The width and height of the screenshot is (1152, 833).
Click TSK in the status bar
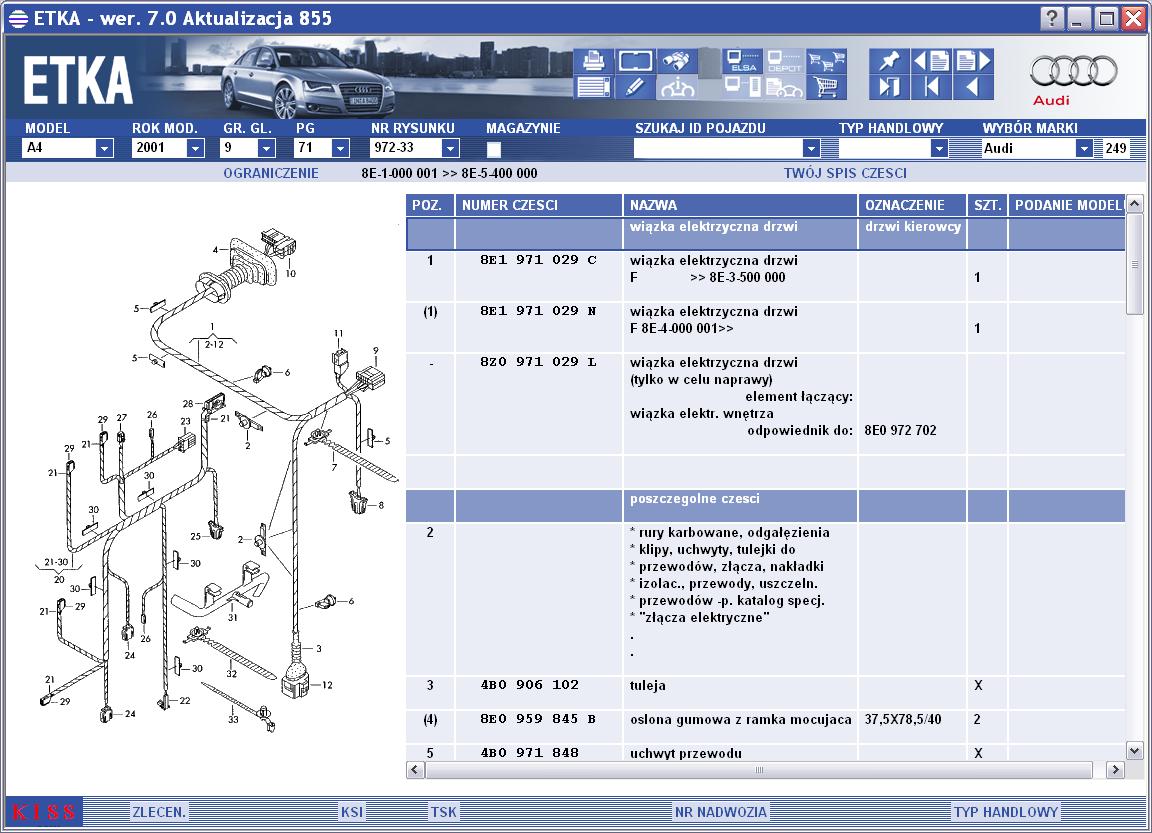[443, 812]
